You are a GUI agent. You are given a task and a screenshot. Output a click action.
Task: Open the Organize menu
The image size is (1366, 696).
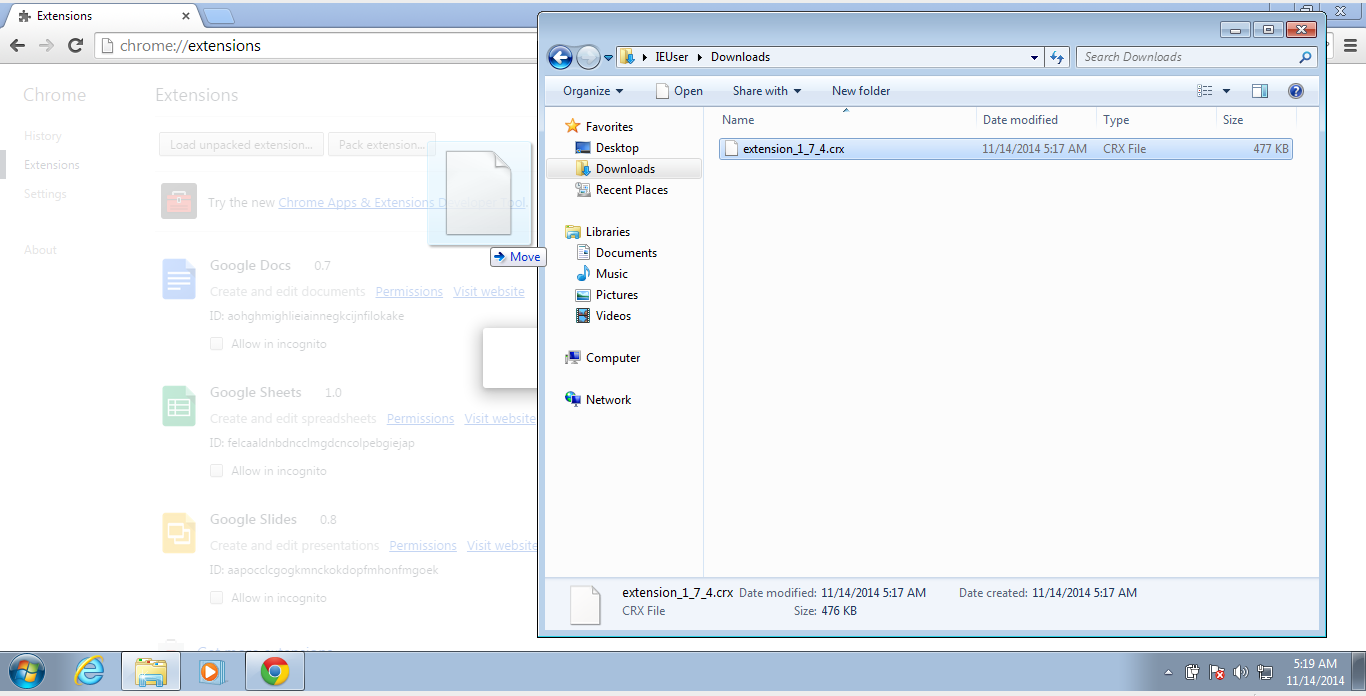pos(593,91)
